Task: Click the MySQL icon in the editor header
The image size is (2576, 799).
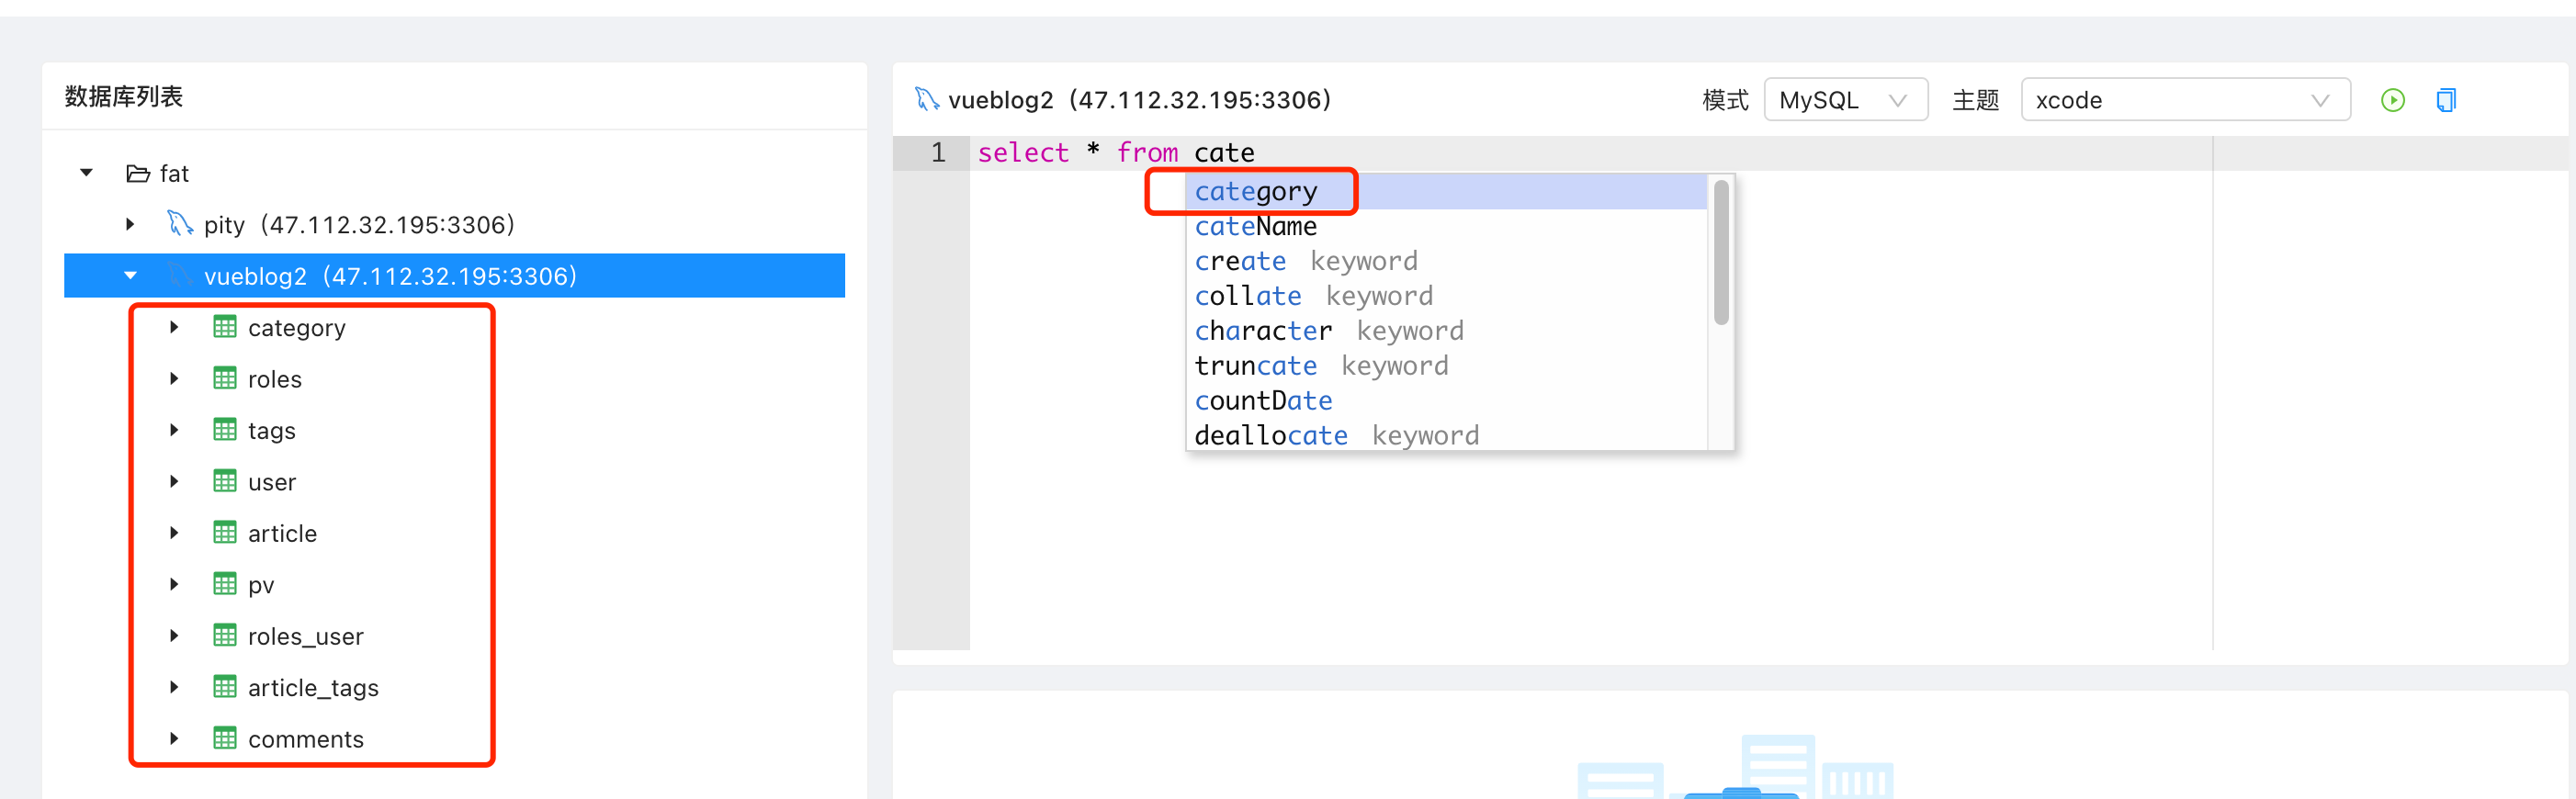Action: pyautogui.click(x=927, y=99)
